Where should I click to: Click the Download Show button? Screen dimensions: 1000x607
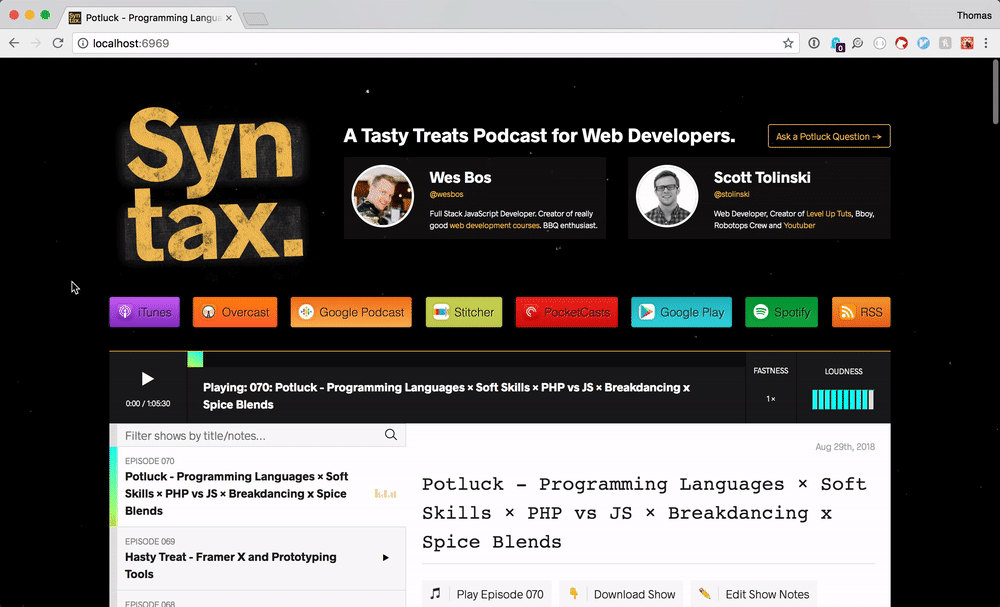[621, 594]
